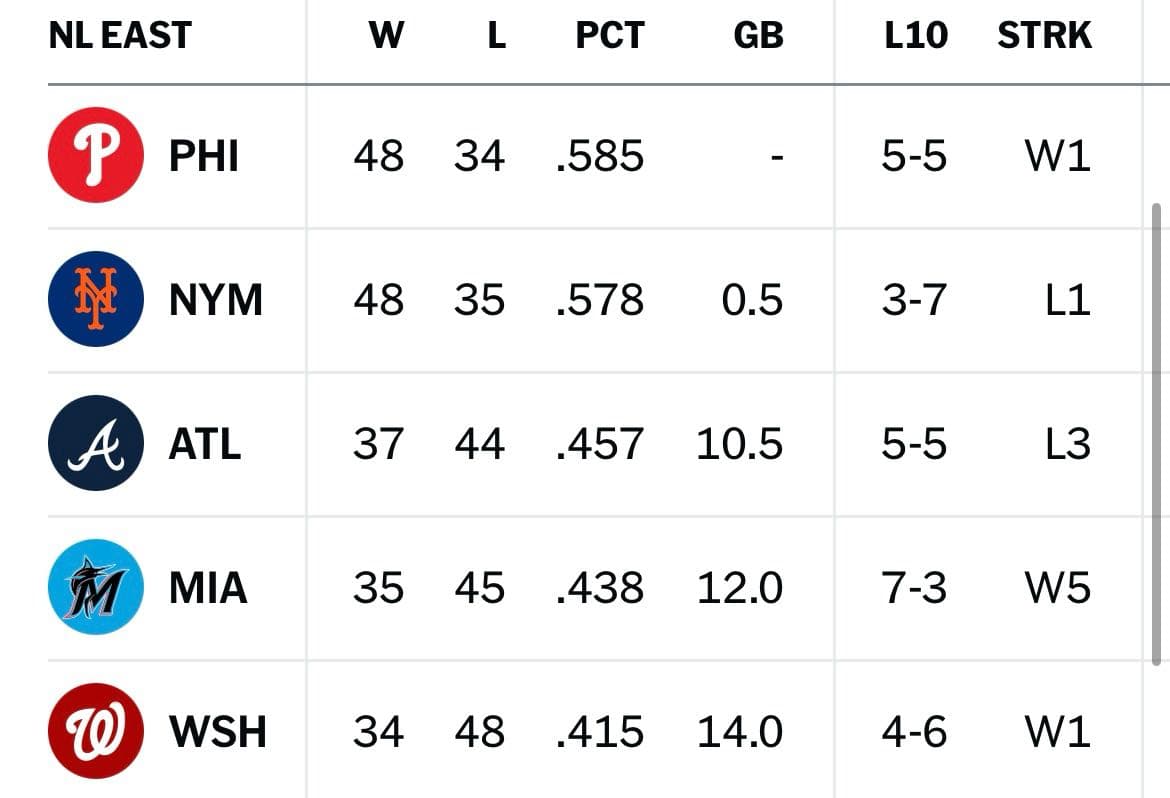Click Miami's W5 streak value
Image resolution: width=1170 pixels, height=798 pixels.
click(1057, 588)
